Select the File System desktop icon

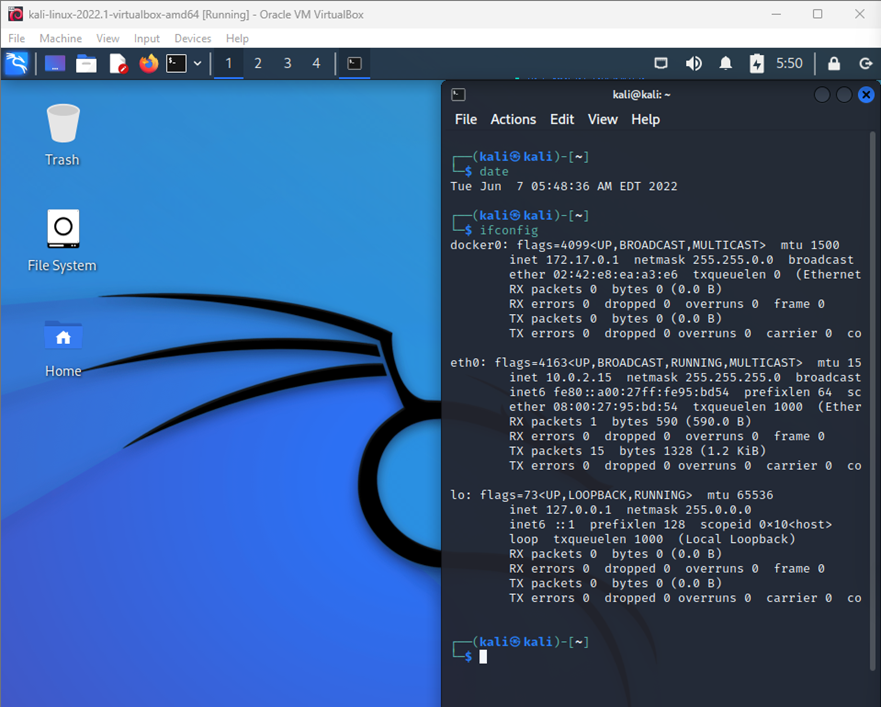pyautogui.click(x=62, y=241)
